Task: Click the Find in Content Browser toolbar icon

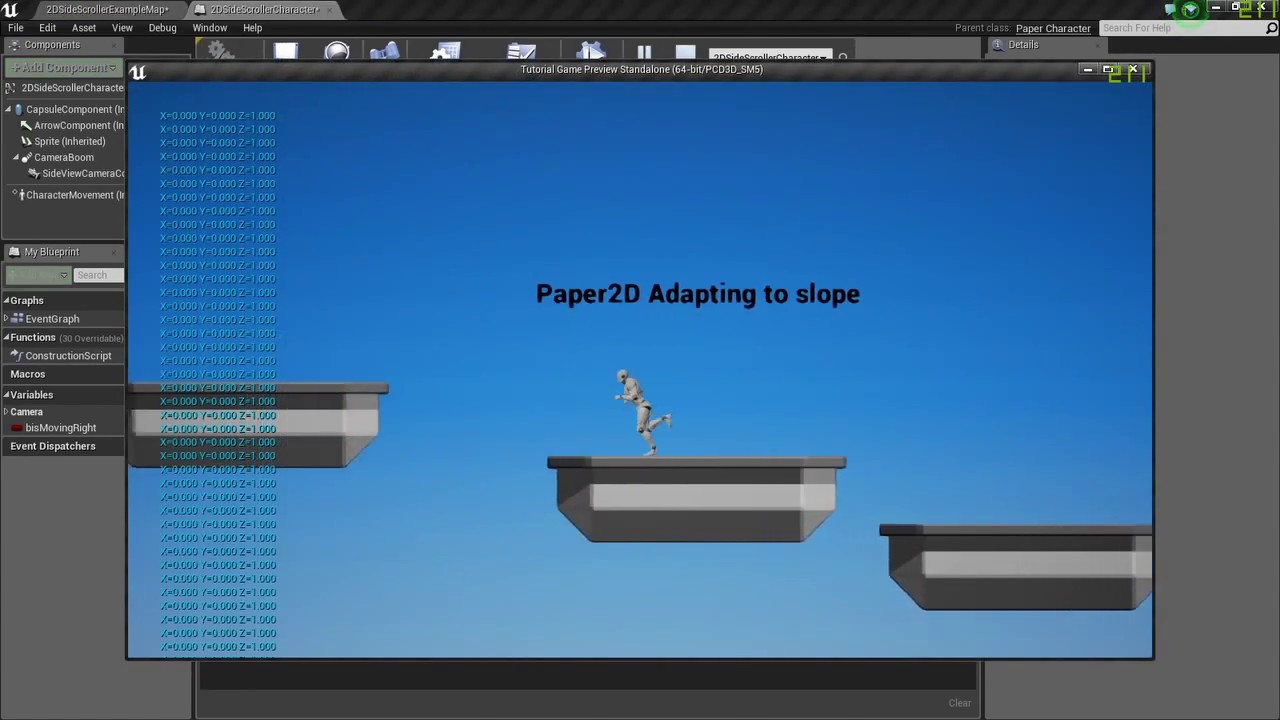Action: coord(337,51)
